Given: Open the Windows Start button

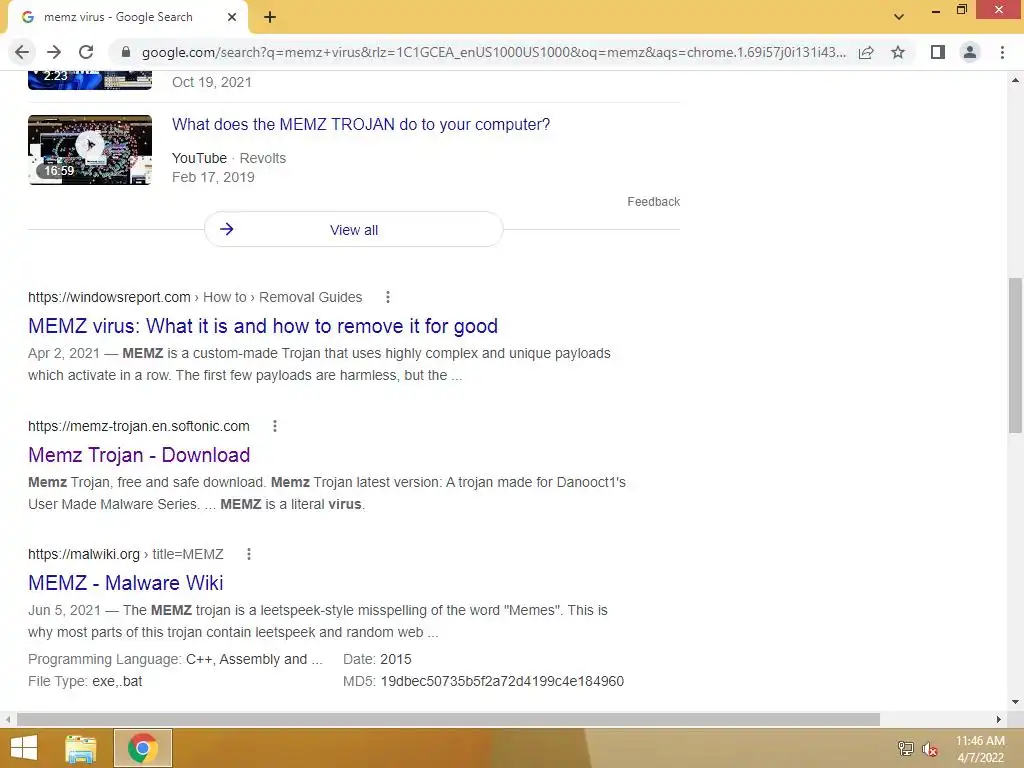Looking at the screenshot, I should tap(24, 748).
